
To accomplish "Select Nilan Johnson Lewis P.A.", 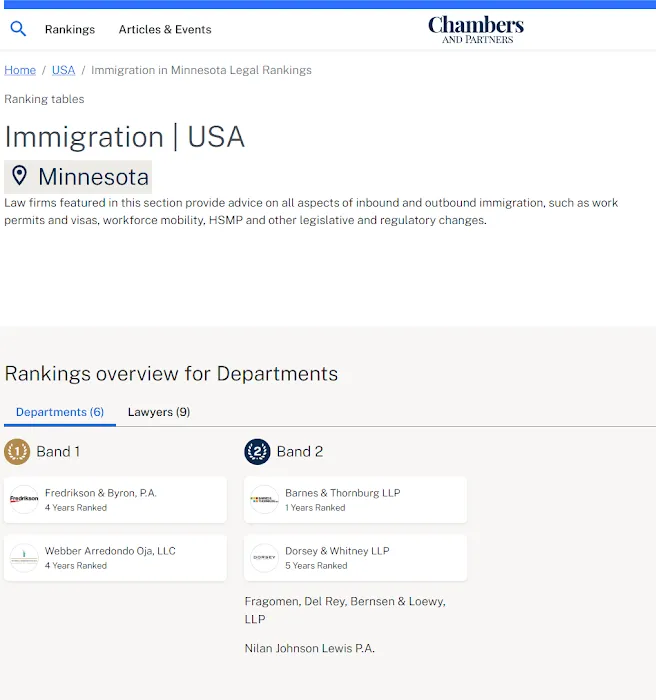I will [x=309, y=649].
